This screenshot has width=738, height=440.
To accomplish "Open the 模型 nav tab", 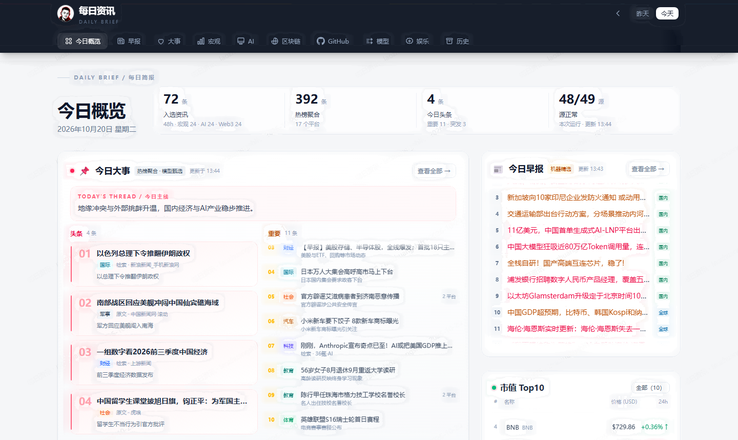I will (377, 41).
